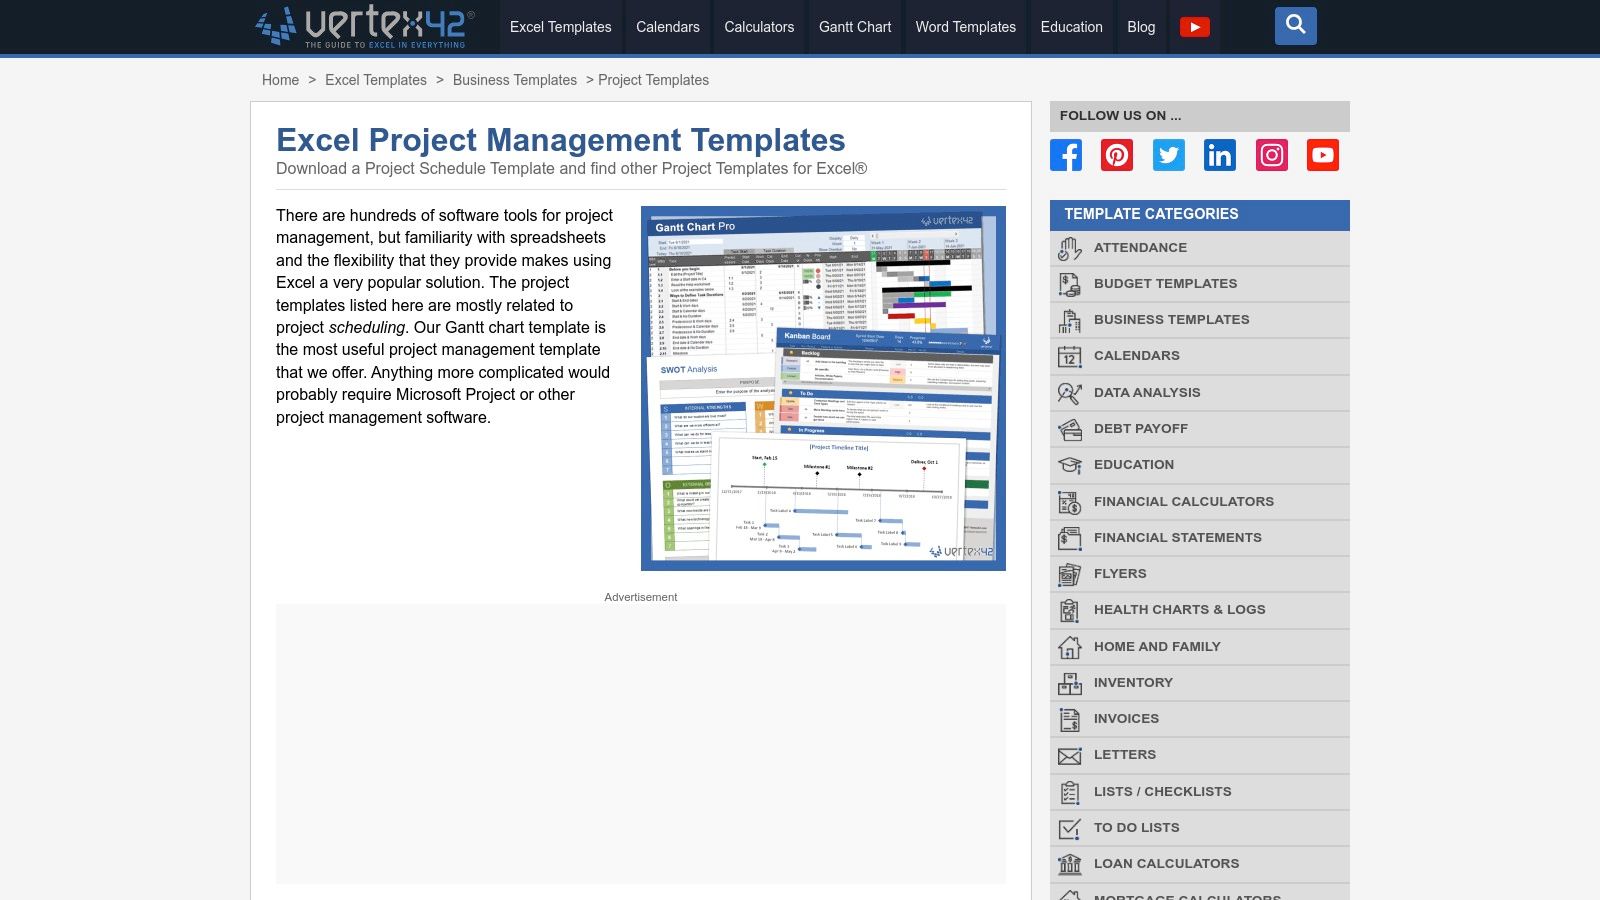Click the Budget Templates category icon

1070,284
